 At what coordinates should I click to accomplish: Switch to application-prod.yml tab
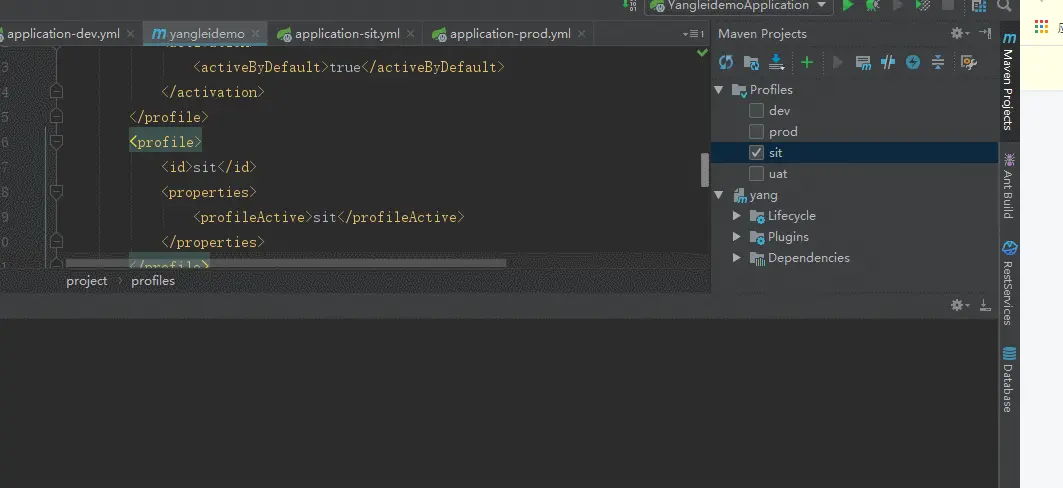coord(508,33)
